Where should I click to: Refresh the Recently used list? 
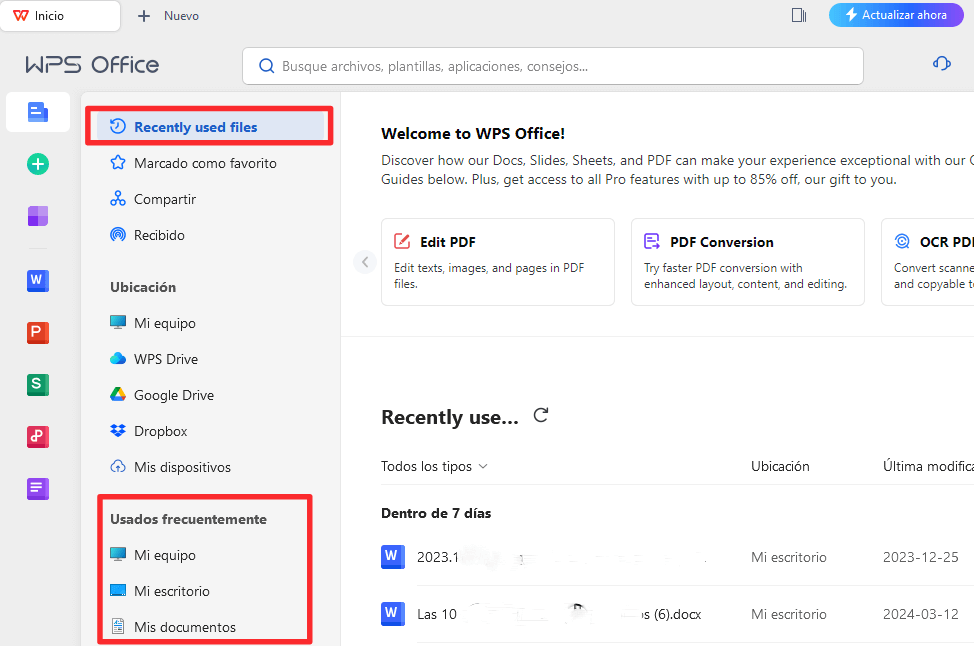coord(541,416)
